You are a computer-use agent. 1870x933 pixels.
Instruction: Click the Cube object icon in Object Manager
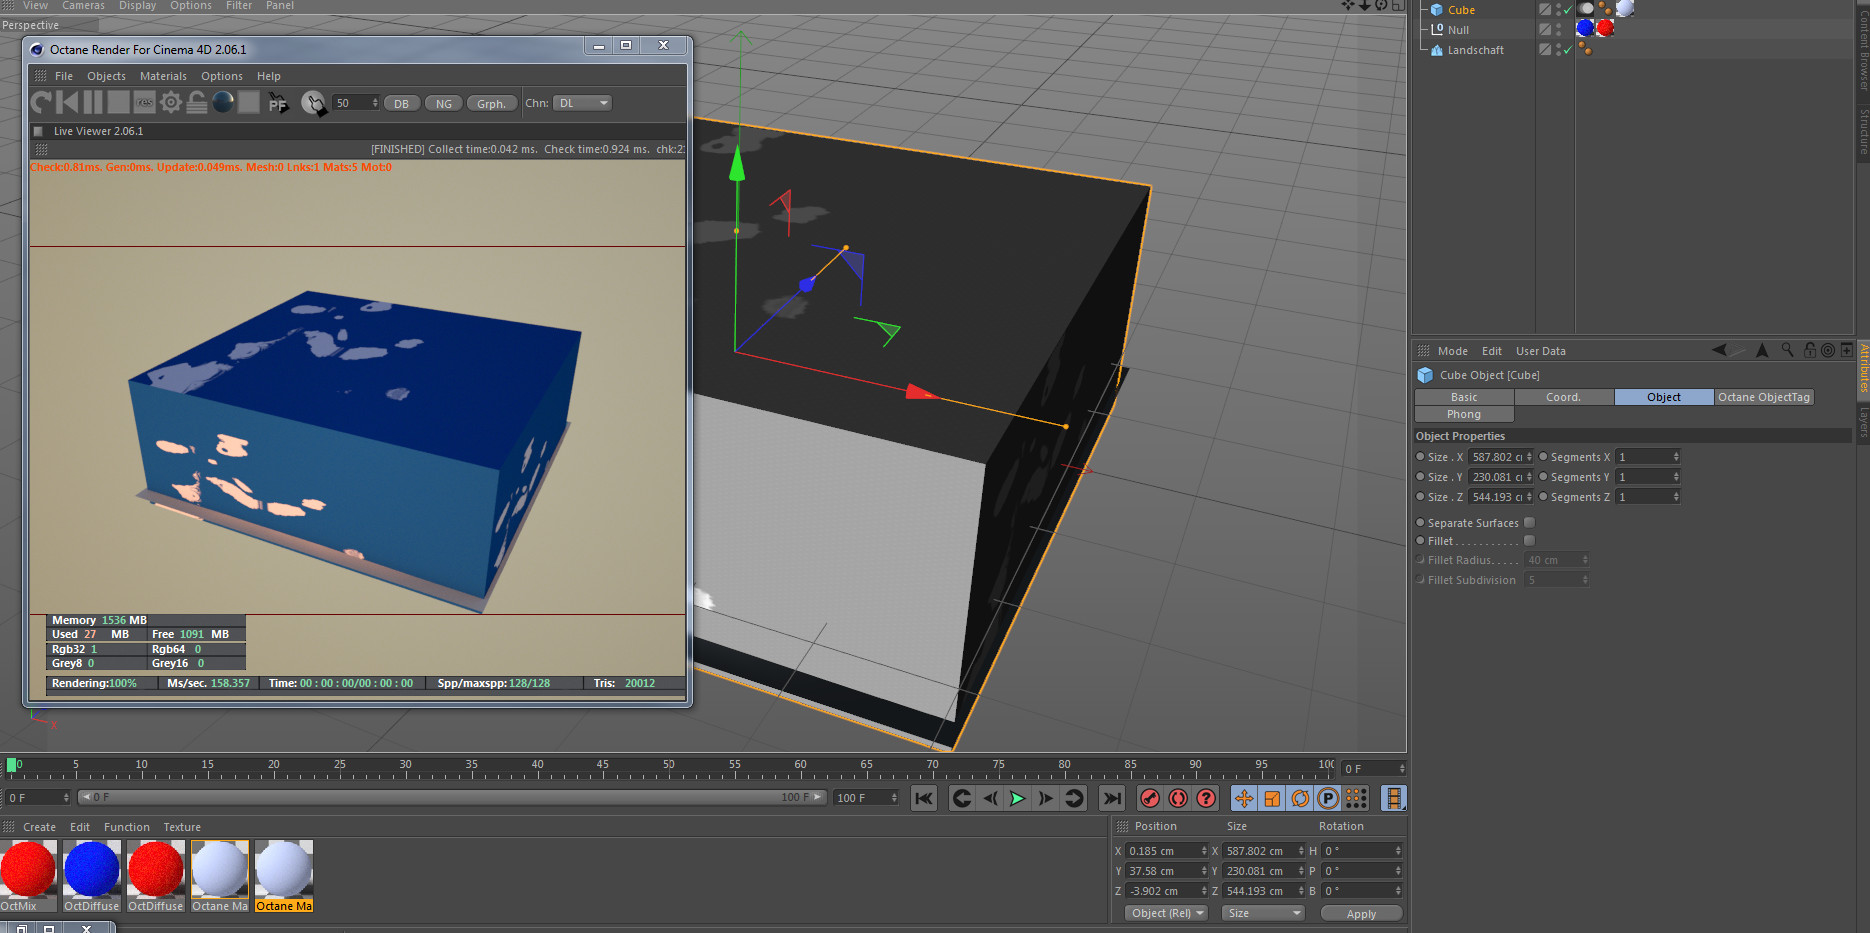[1436, 10]
